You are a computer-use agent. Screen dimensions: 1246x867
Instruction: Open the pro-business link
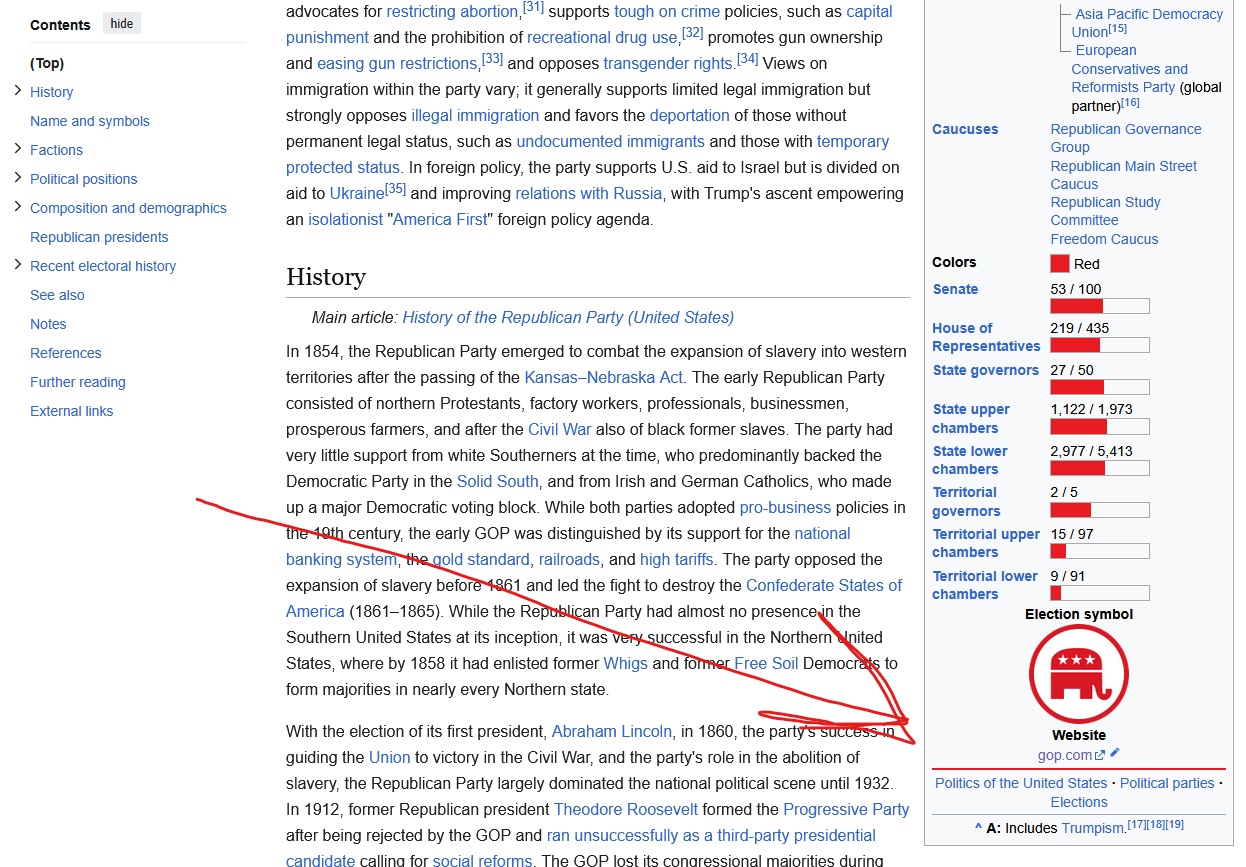pyautogui.click(x=785, y=507)
